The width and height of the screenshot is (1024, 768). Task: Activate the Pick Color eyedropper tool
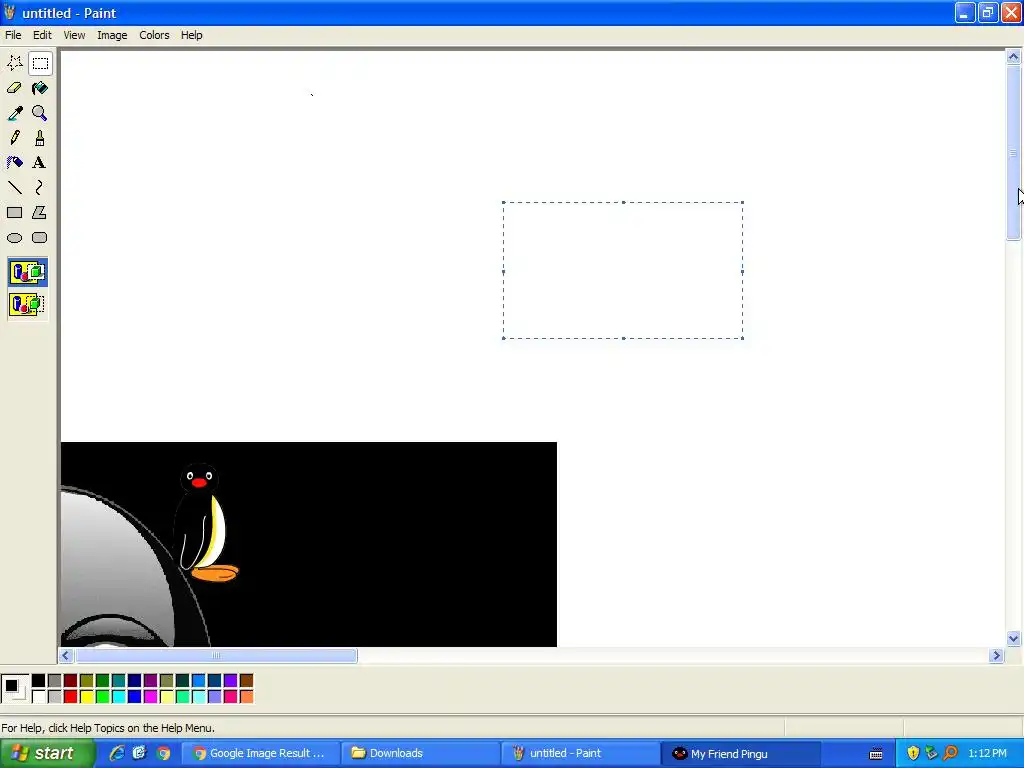click(15, 113)
